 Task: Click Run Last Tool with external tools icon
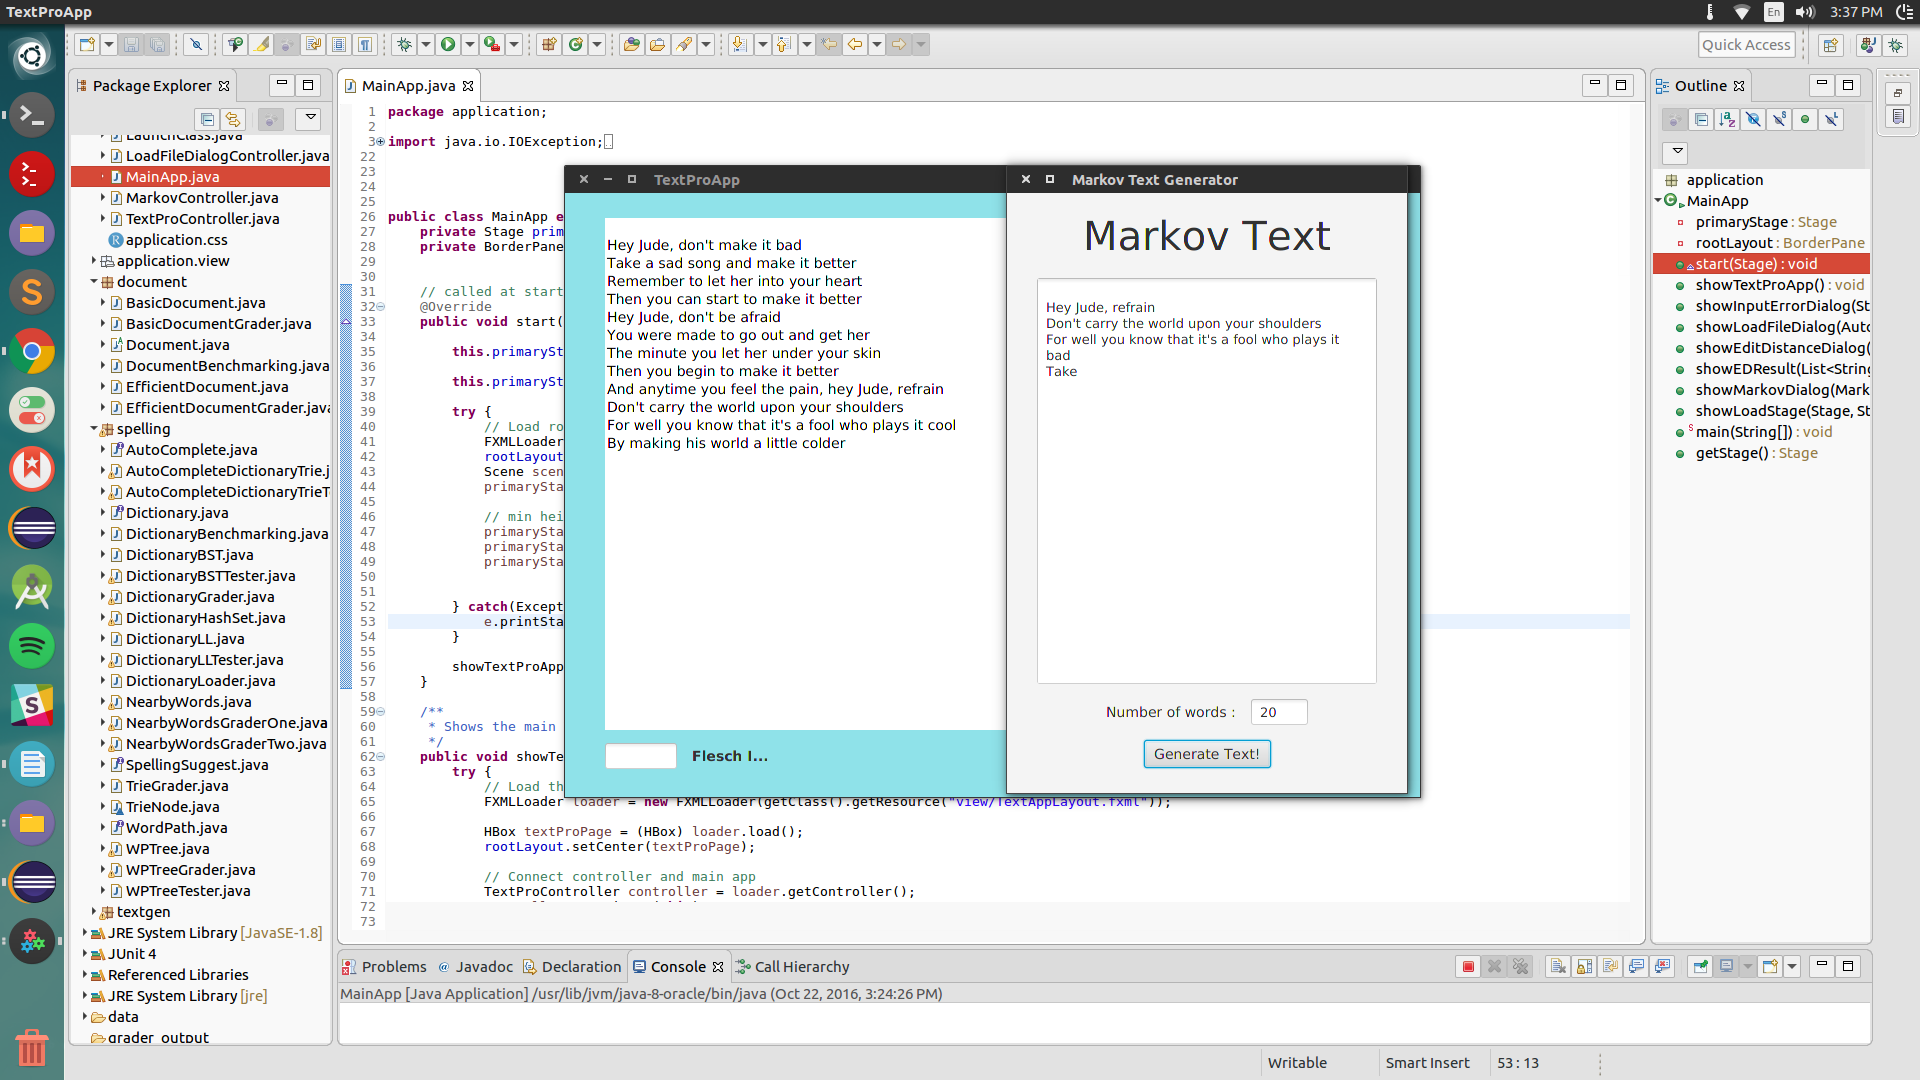(491, 44)
